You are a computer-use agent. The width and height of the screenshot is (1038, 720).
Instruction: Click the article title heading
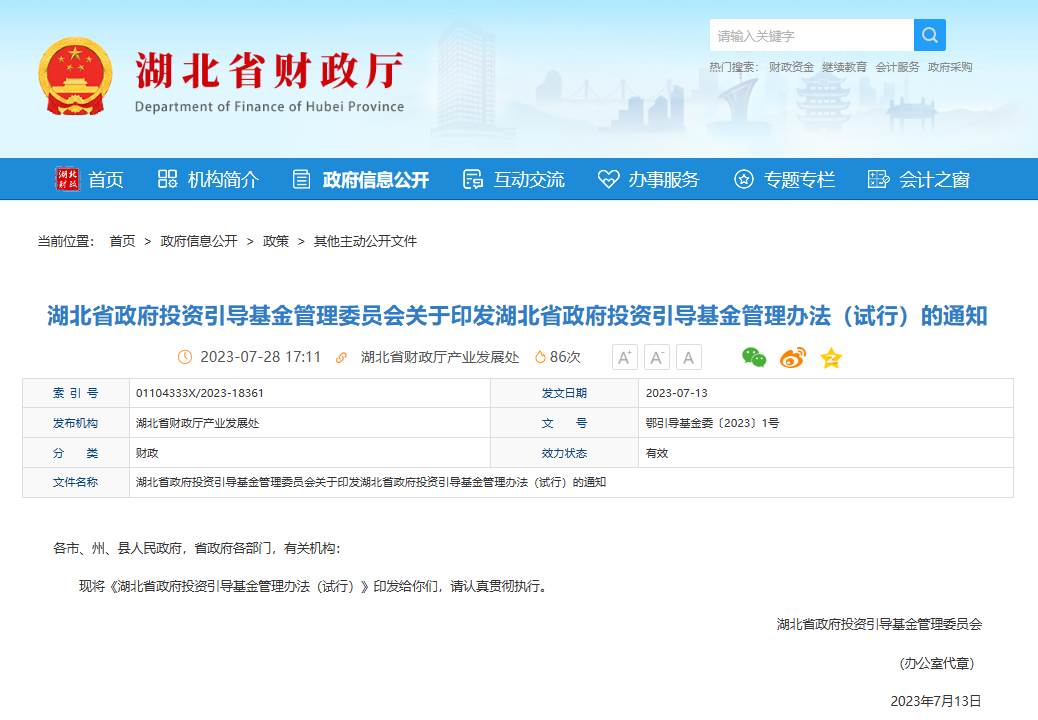517,316
